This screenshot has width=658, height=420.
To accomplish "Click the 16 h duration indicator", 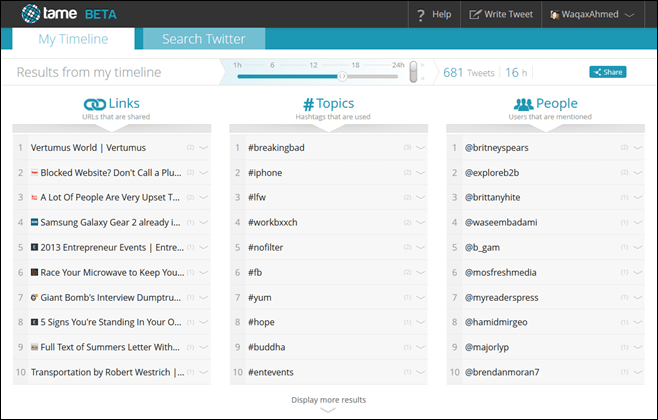I will tap(516, 73).
